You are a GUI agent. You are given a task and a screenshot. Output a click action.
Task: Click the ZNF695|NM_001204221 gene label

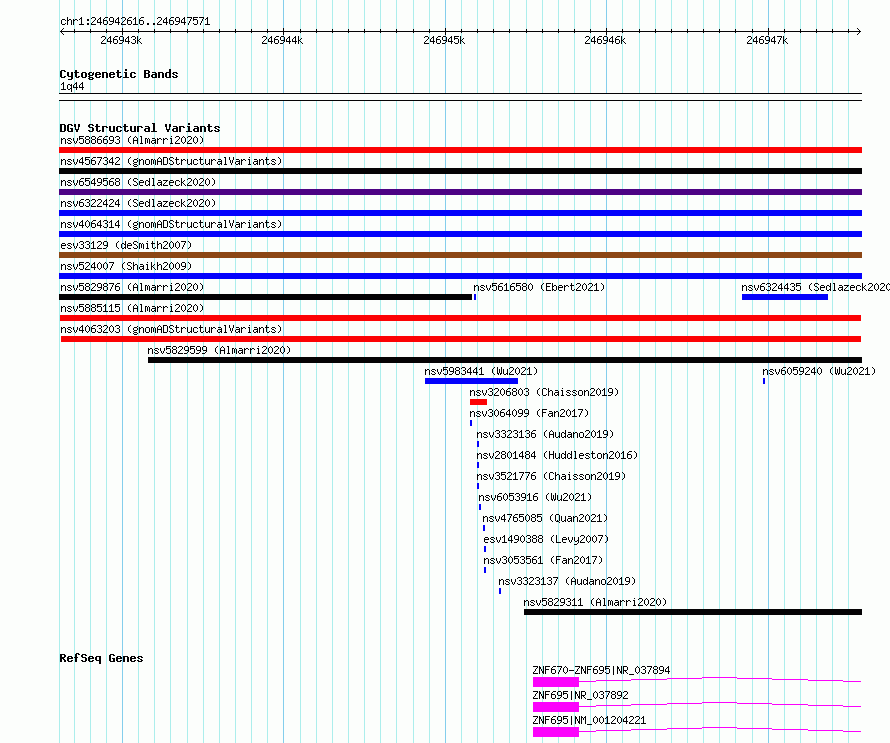589,720
